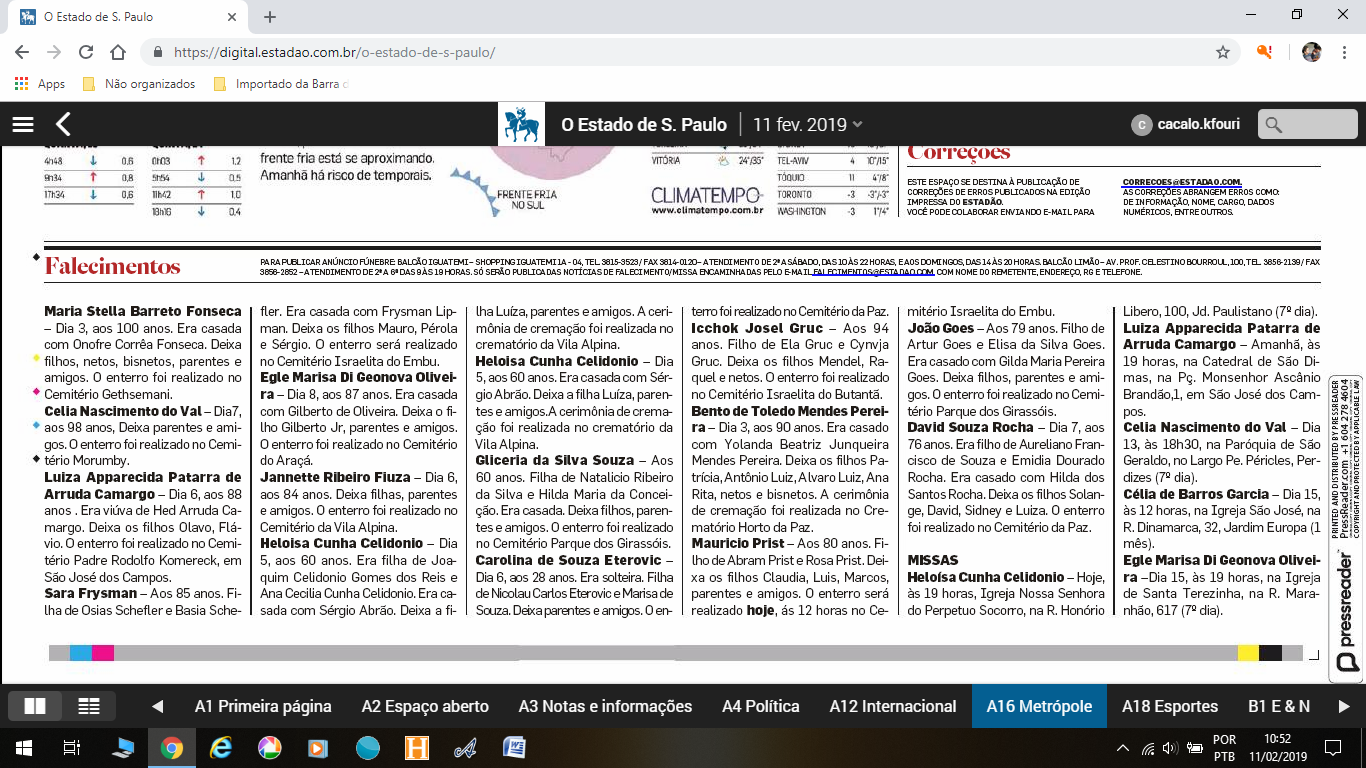Click the falecimentos@estadao.com email link
Screen dimensions: 1366x768
tap(872, 272)
